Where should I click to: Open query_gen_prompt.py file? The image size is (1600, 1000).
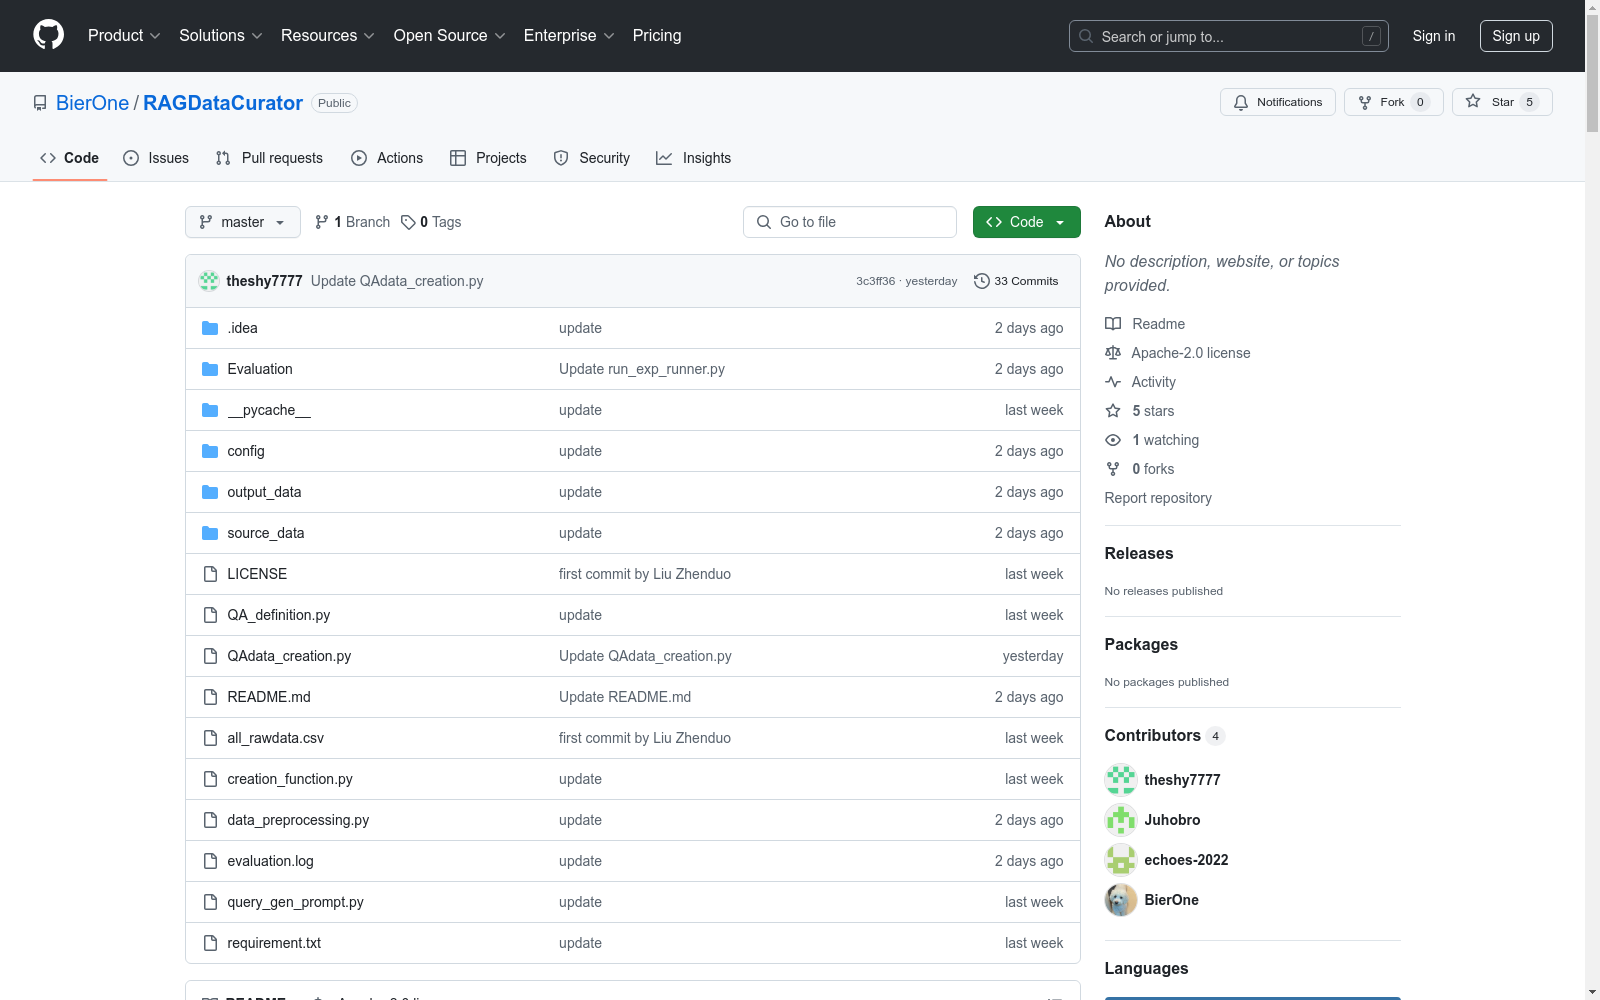[295, 902]
